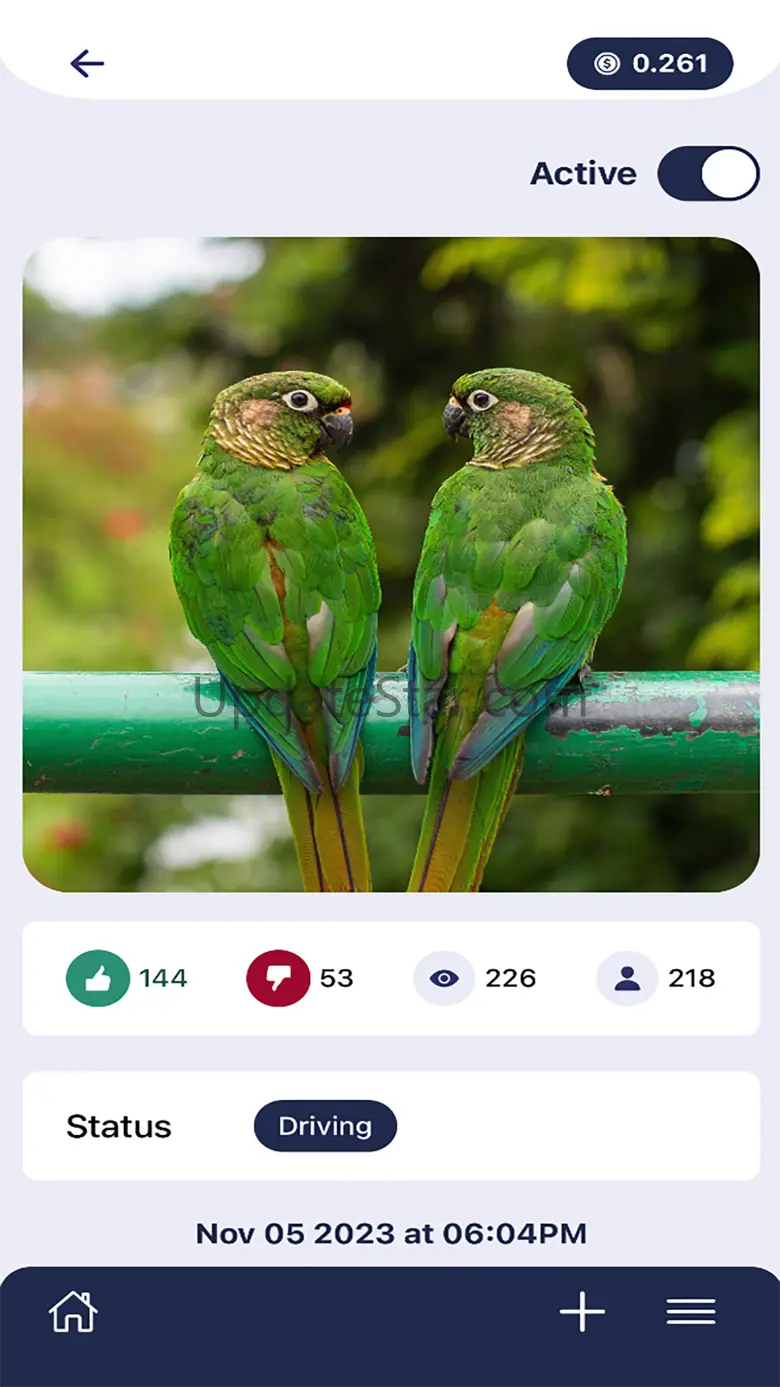Click the eye views icon

[444, 978]
